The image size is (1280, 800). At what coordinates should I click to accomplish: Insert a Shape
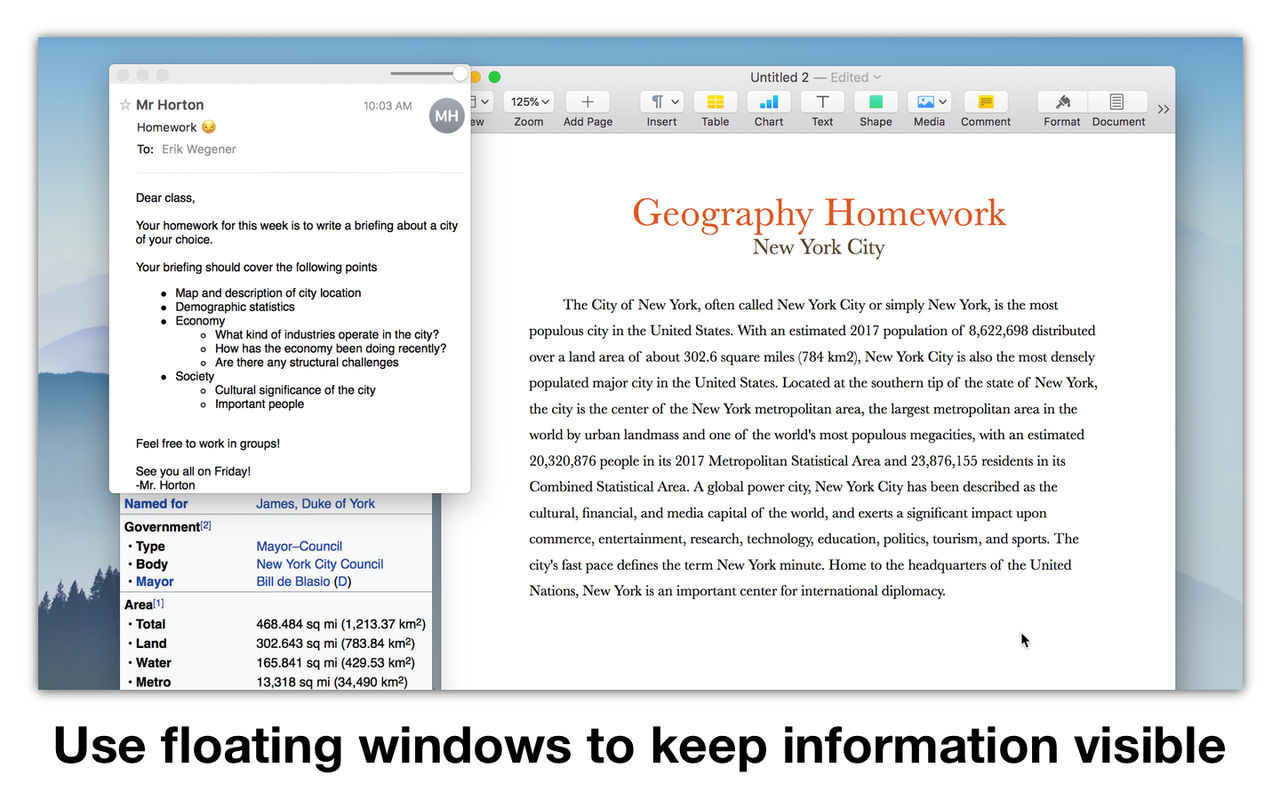pyautogui.click(x=875, y=102)
